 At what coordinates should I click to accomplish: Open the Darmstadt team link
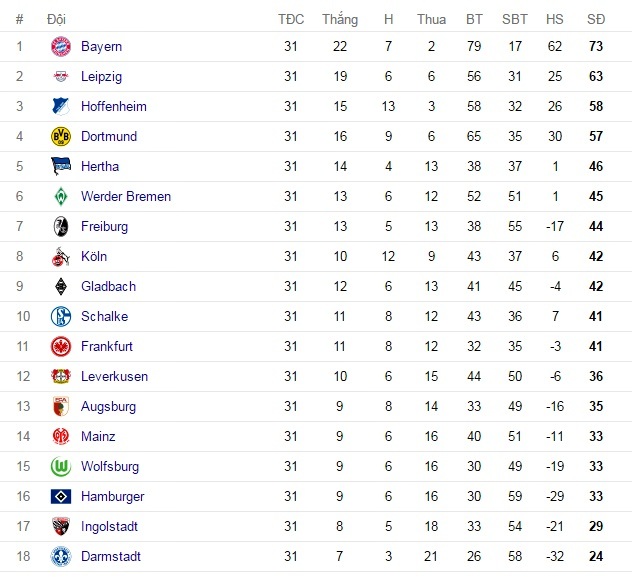click(x=111, y=556)
